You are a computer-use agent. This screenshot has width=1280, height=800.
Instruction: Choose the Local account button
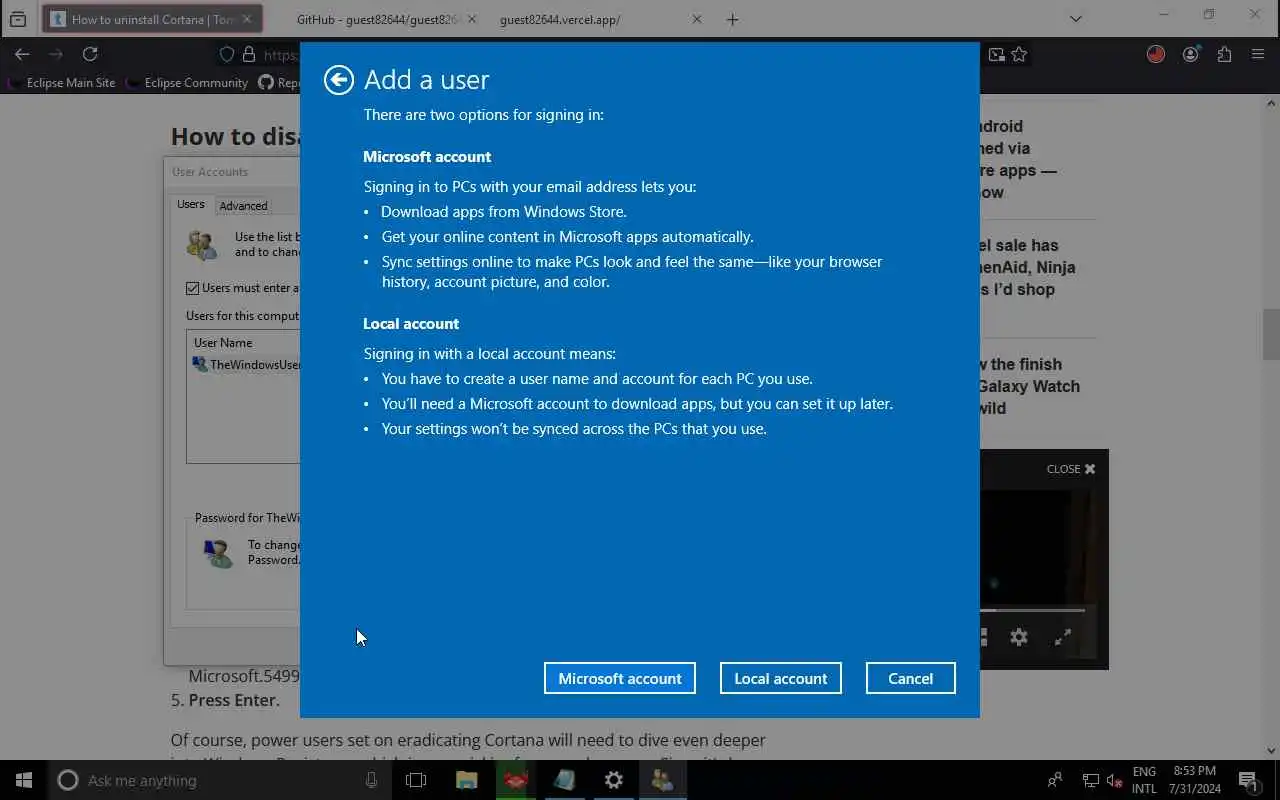point(781,678)
